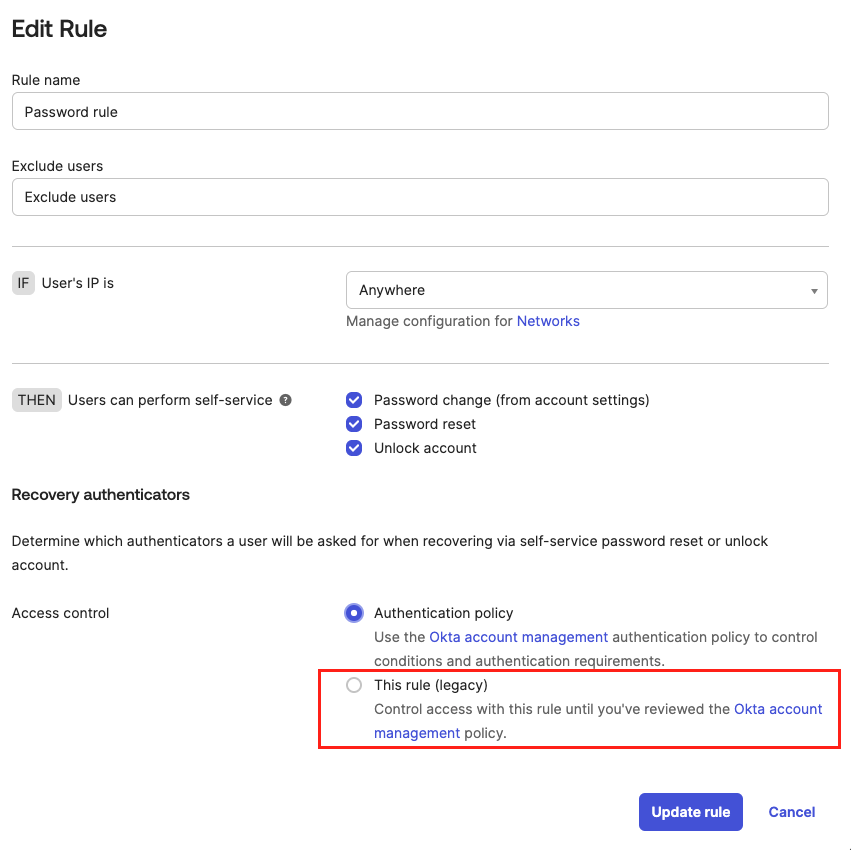Click the Update rule button
851x850 pixels.
pos(690,812)
